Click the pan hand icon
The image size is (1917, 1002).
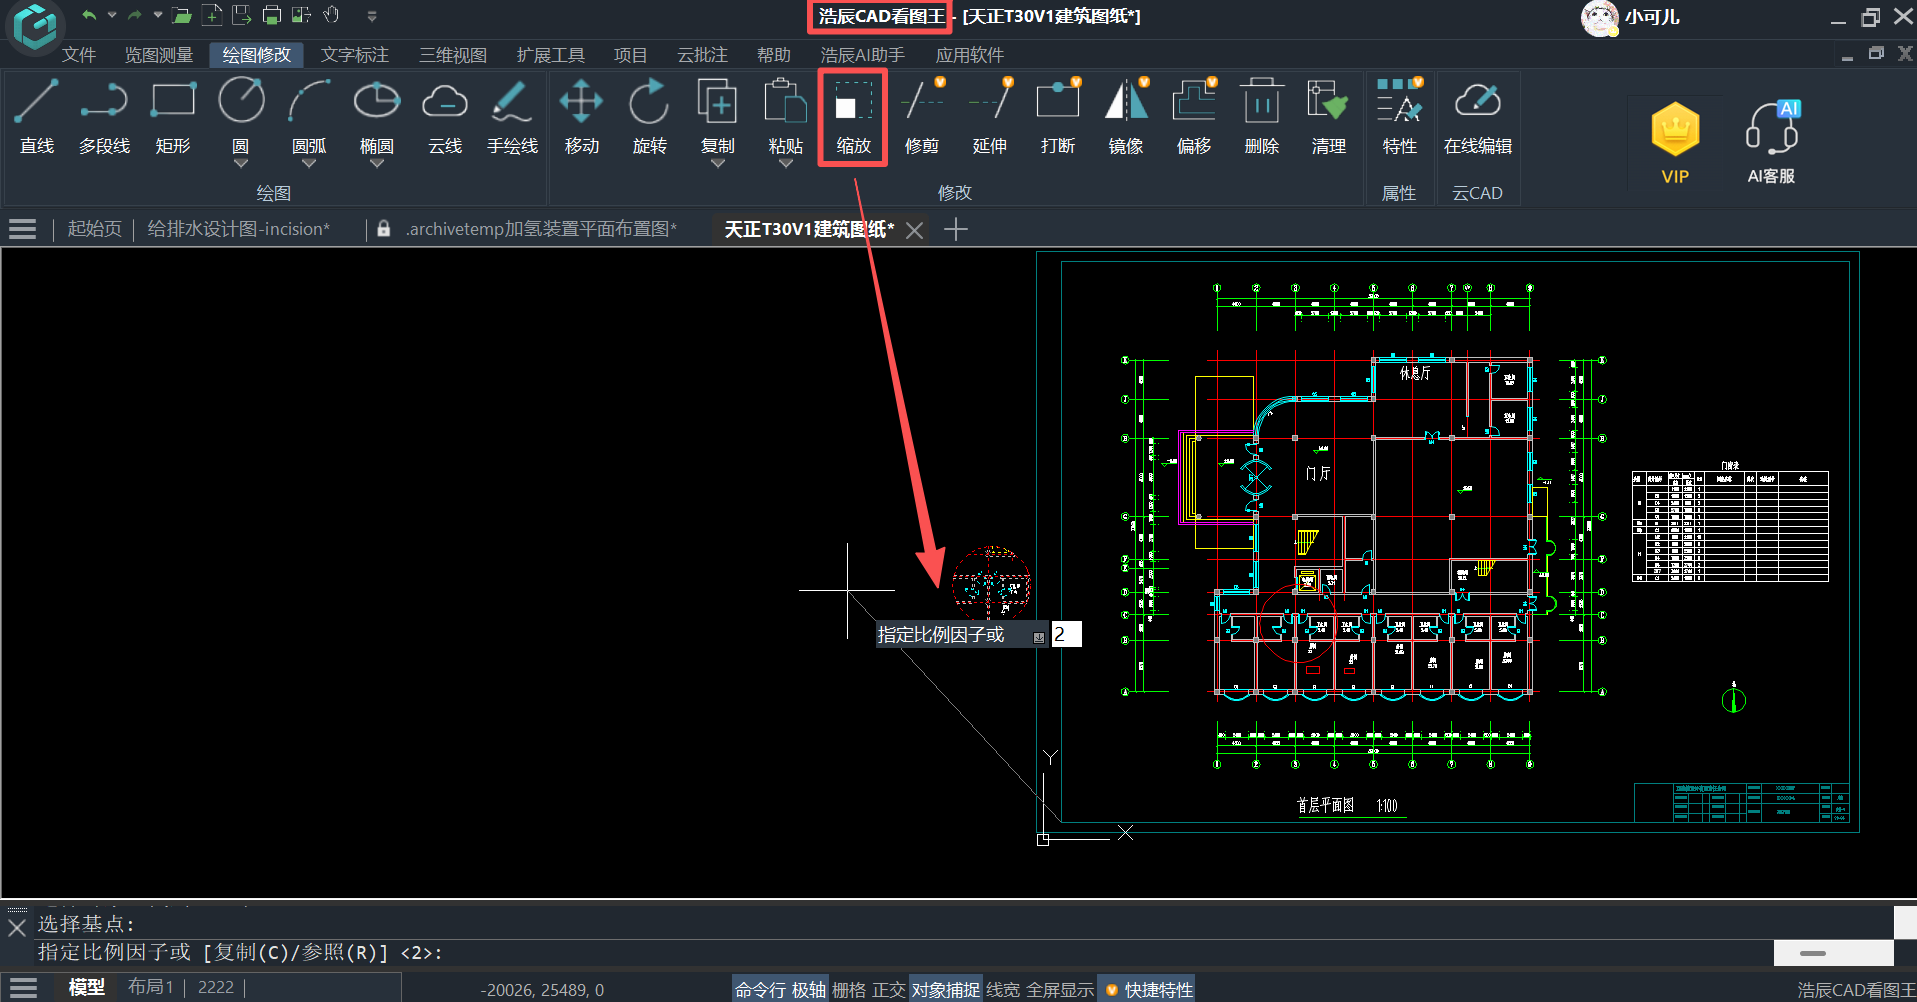point(331,15)
